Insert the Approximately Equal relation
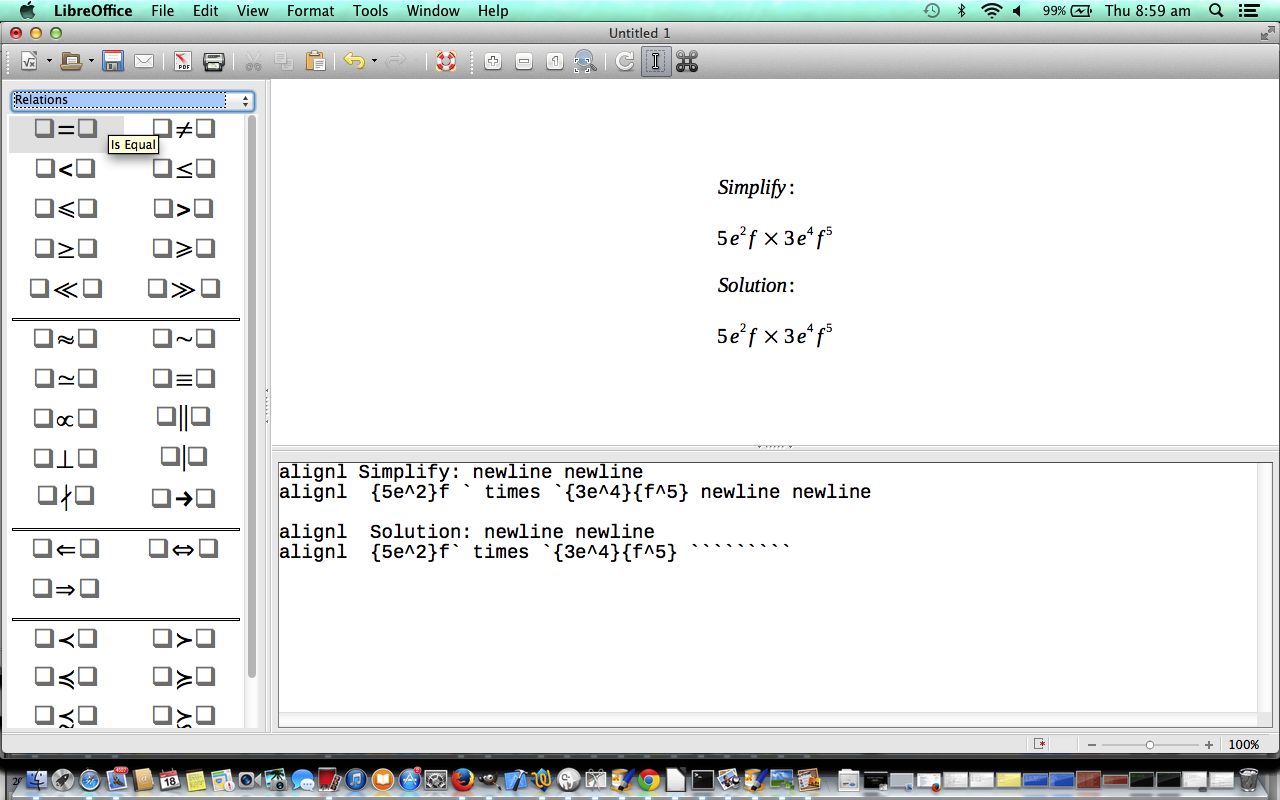 pyautogui.click(x=66, y=339)
